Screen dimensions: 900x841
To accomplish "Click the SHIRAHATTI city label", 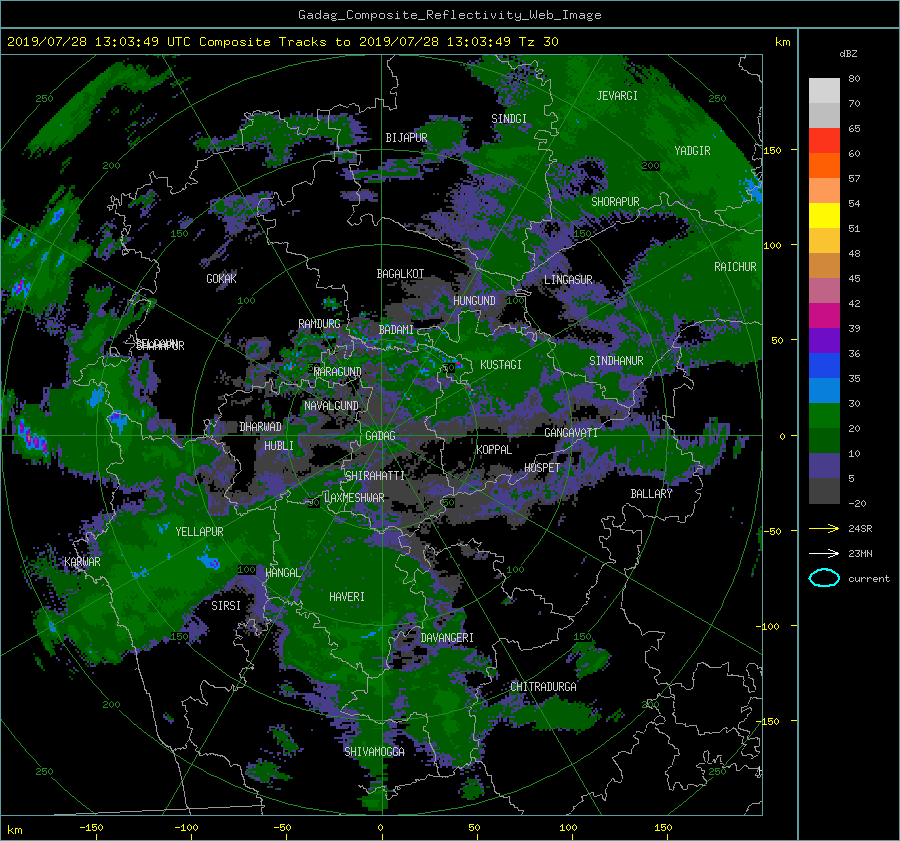I will point(374,475).
